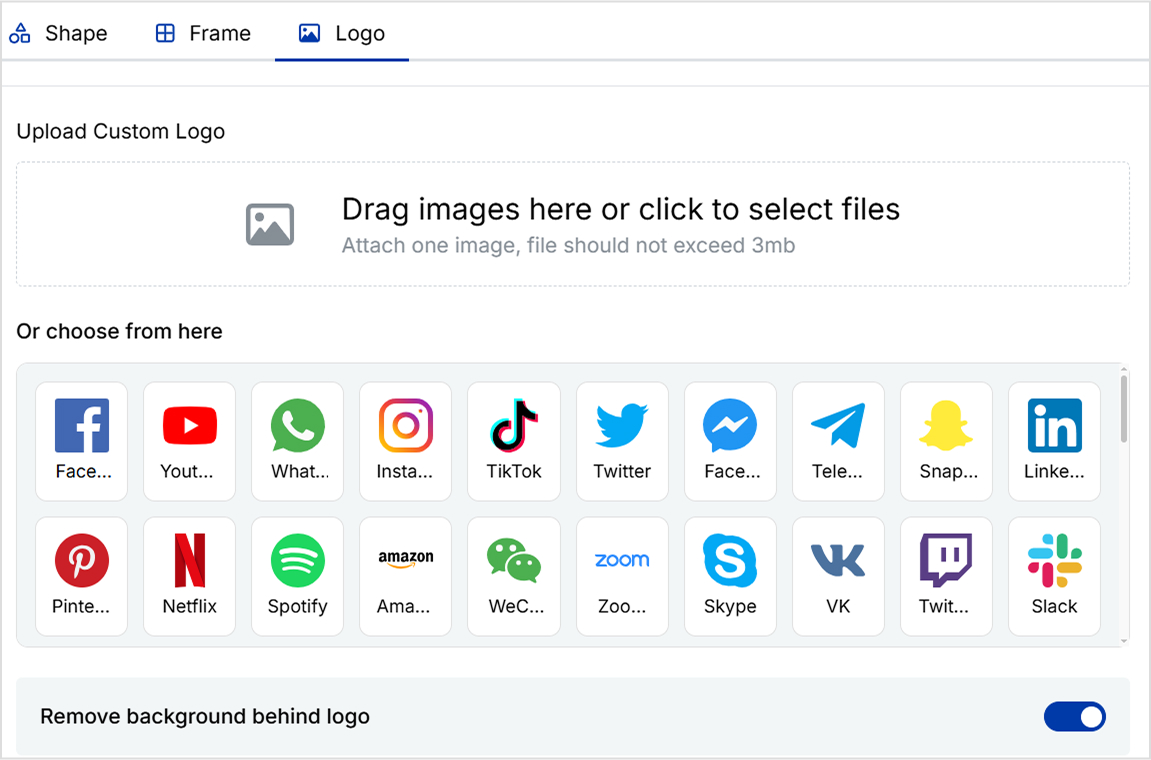This screenshot has width=1151, height=760.
Task: Toggle Remove background behind logo switch
Action: pyautogui.click(x=1075, y=717)
